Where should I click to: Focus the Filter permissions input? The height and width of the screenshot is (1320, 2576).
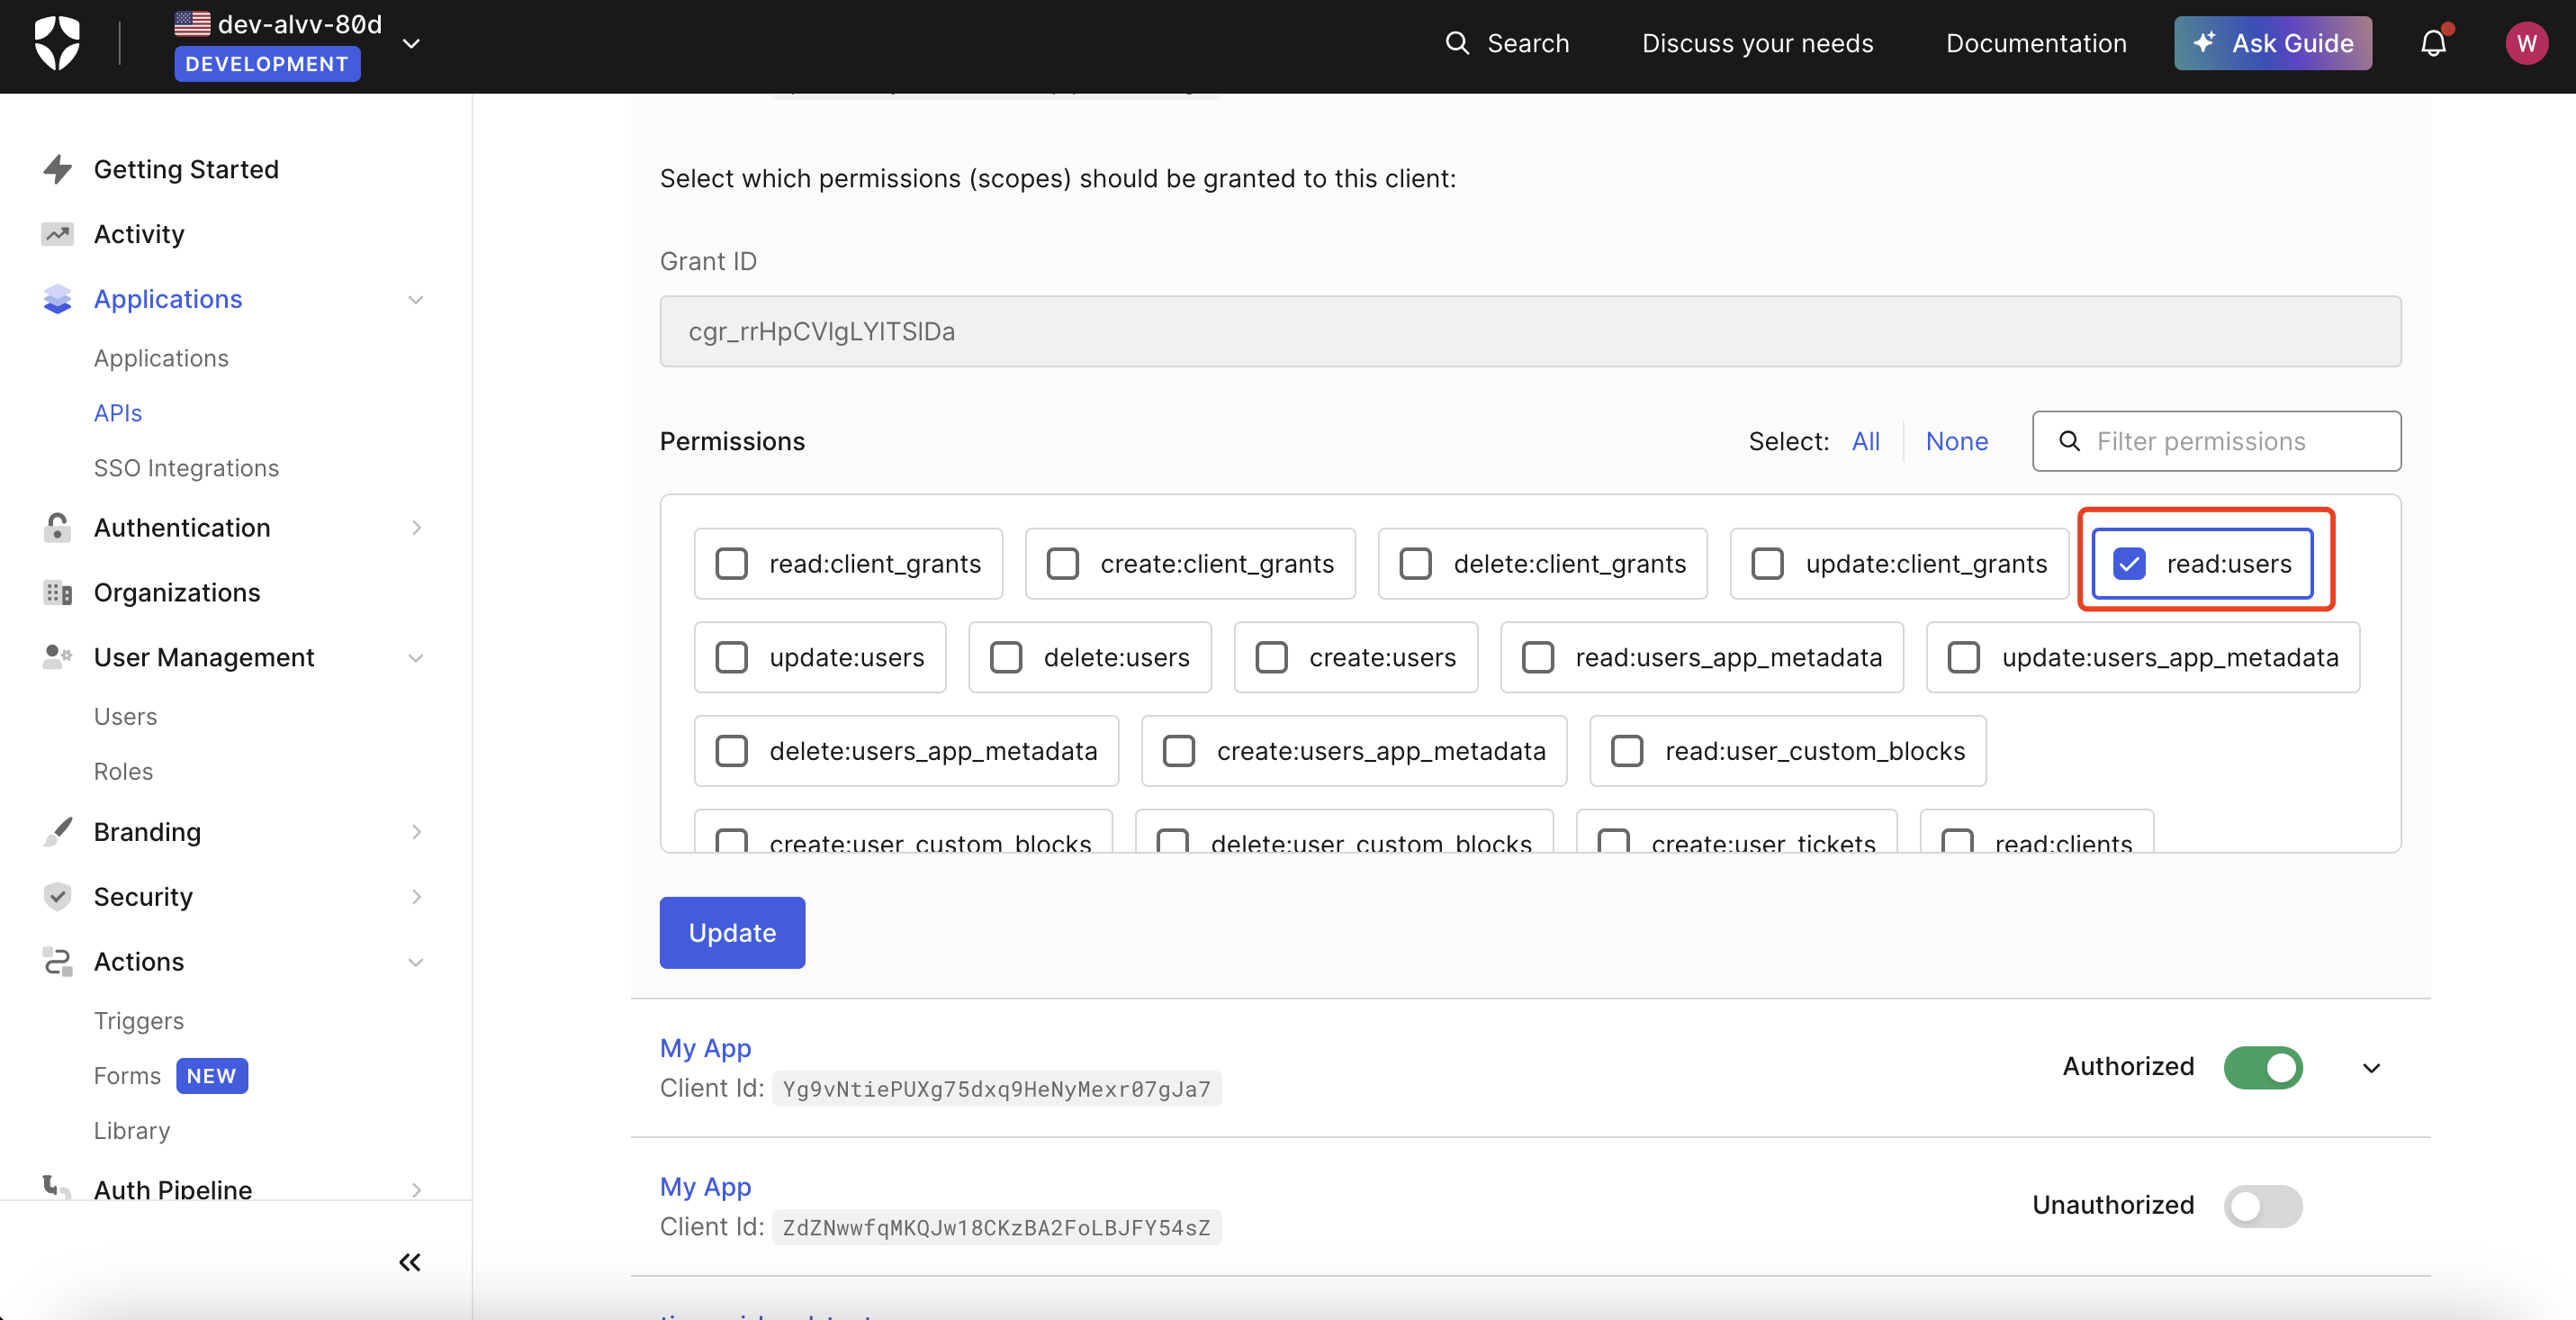[x=2216, y=441]
